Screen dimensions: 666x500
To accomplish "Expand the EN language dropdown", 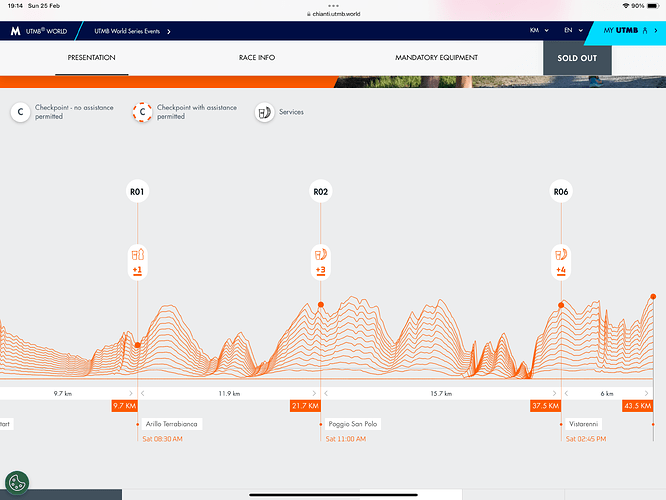I will (573, 31).
